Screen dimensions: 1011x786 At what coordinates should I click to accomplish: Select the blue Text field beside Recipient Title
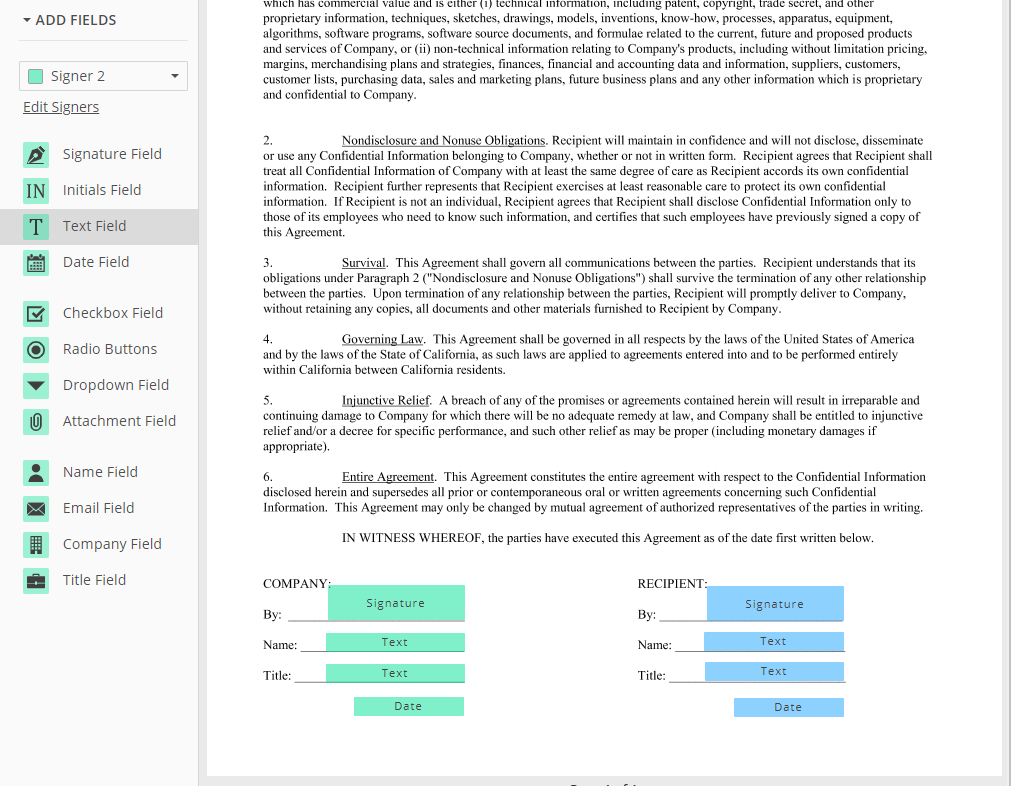[x=774, y=672]
